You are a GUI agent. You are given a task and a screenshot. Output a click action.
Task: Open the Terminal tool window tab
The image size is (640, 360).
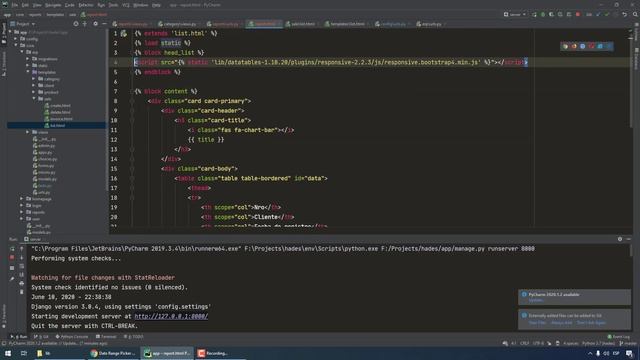(106, 337)
